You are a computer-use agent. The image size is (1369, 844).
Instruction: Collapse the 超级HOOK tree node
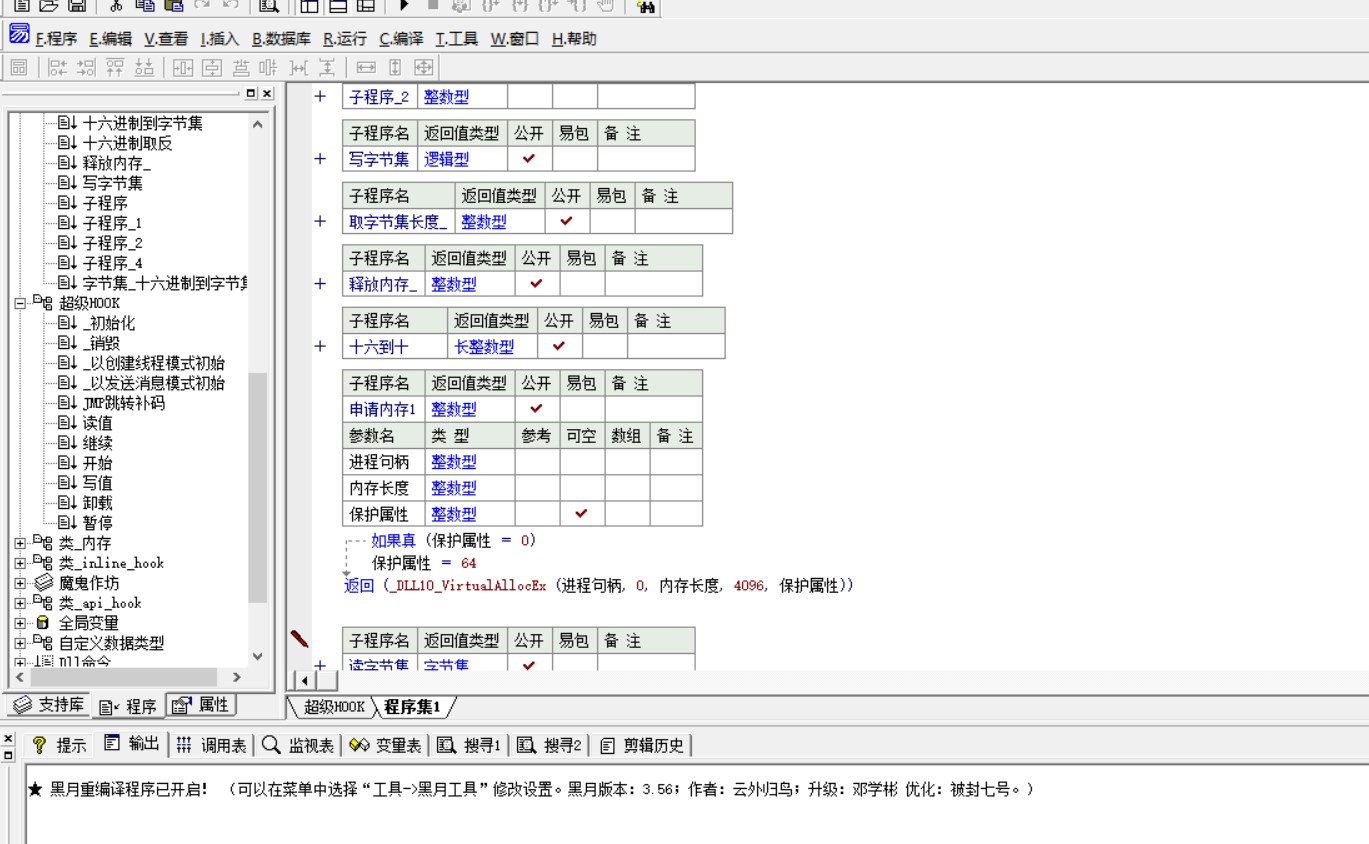(20, 303)
